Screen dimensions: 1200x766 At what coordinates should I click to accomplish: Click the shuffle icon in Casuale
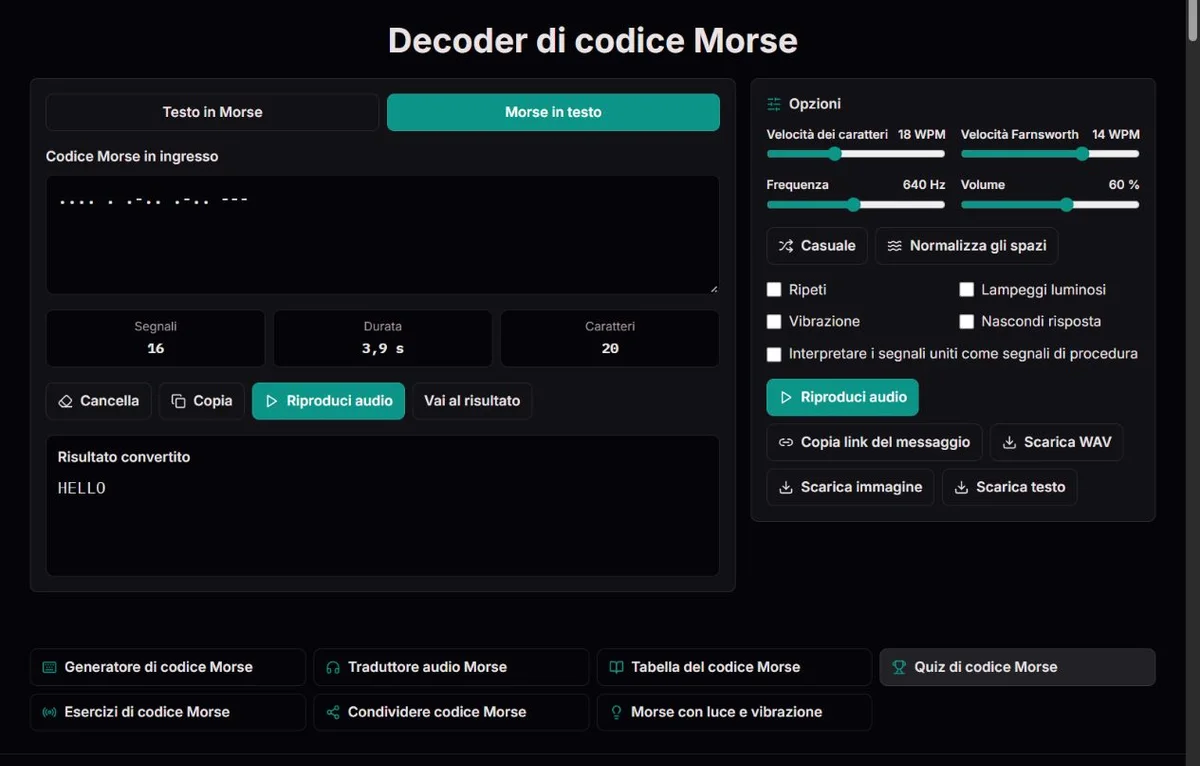[x=786, y=246]
